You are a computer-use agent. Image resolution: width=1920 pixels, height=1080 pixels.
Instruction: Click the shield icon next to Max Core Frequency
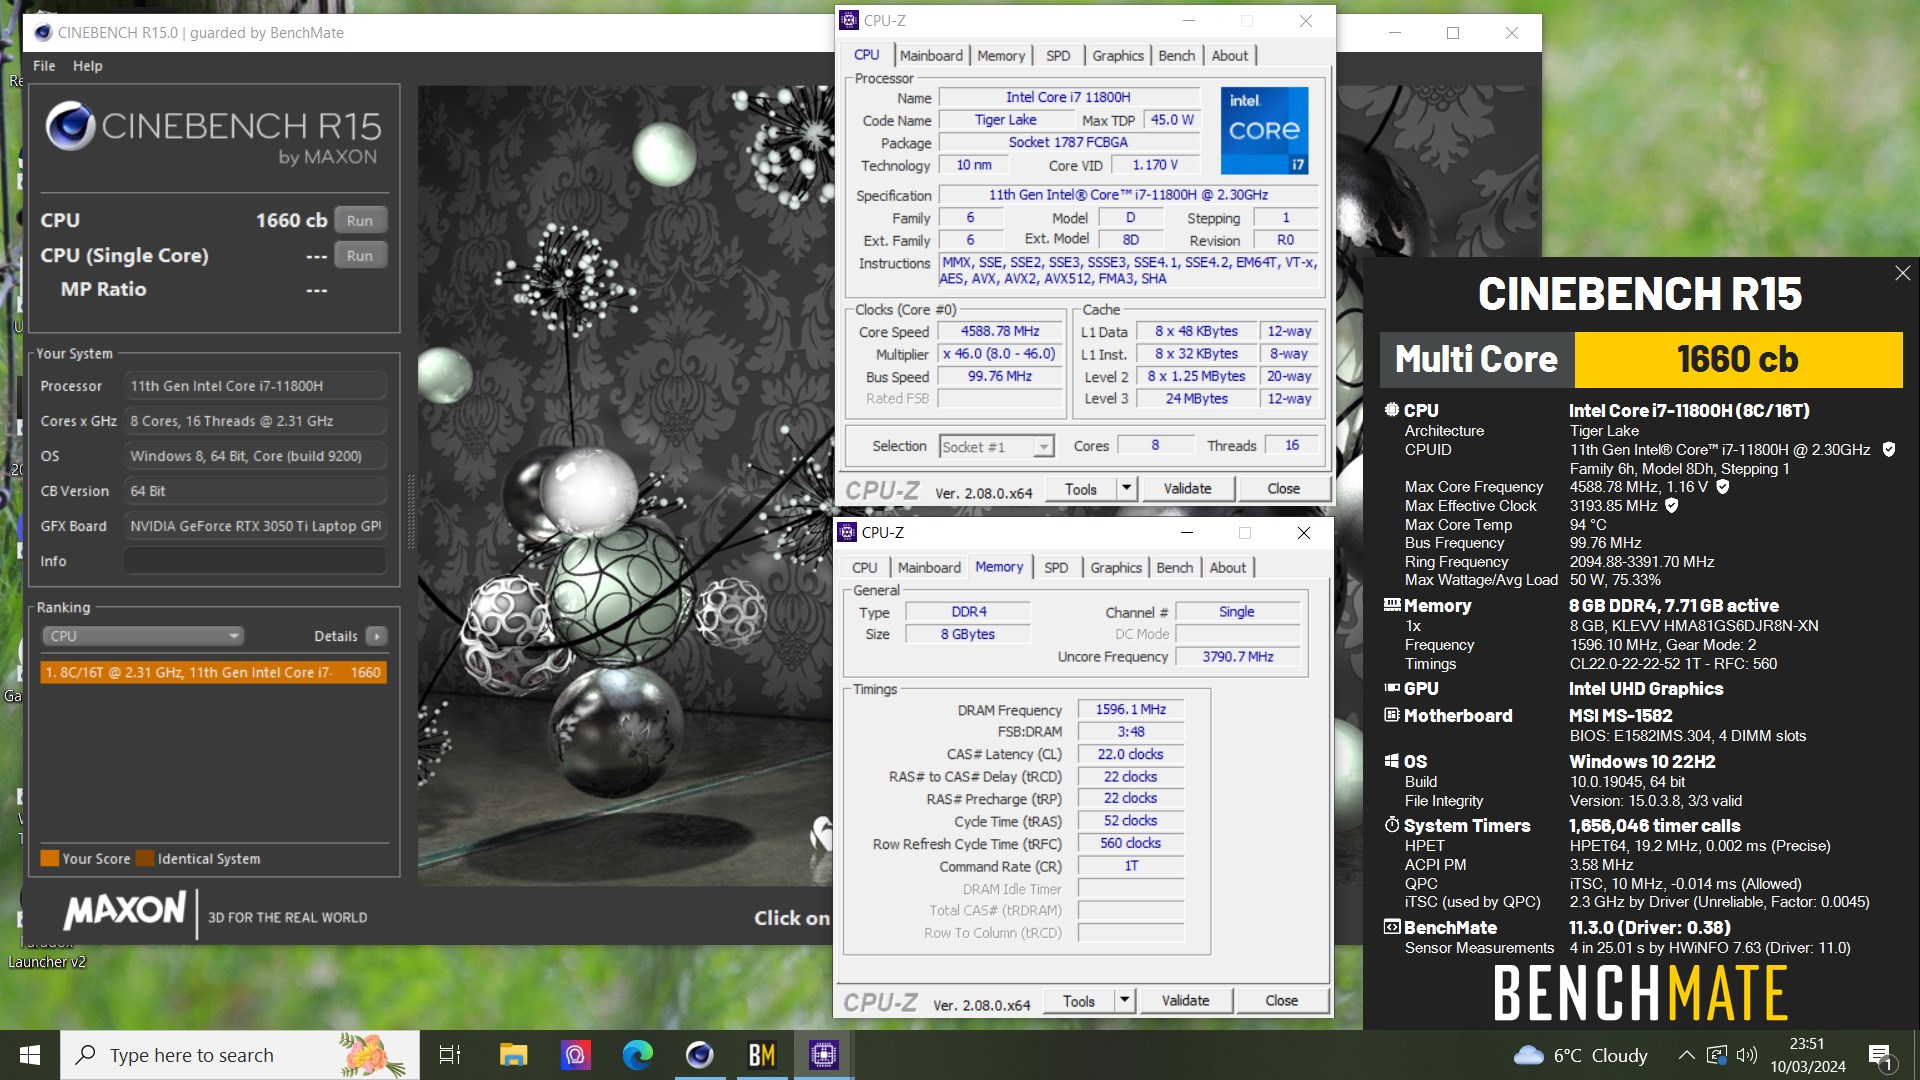(x=1723, y=487)
